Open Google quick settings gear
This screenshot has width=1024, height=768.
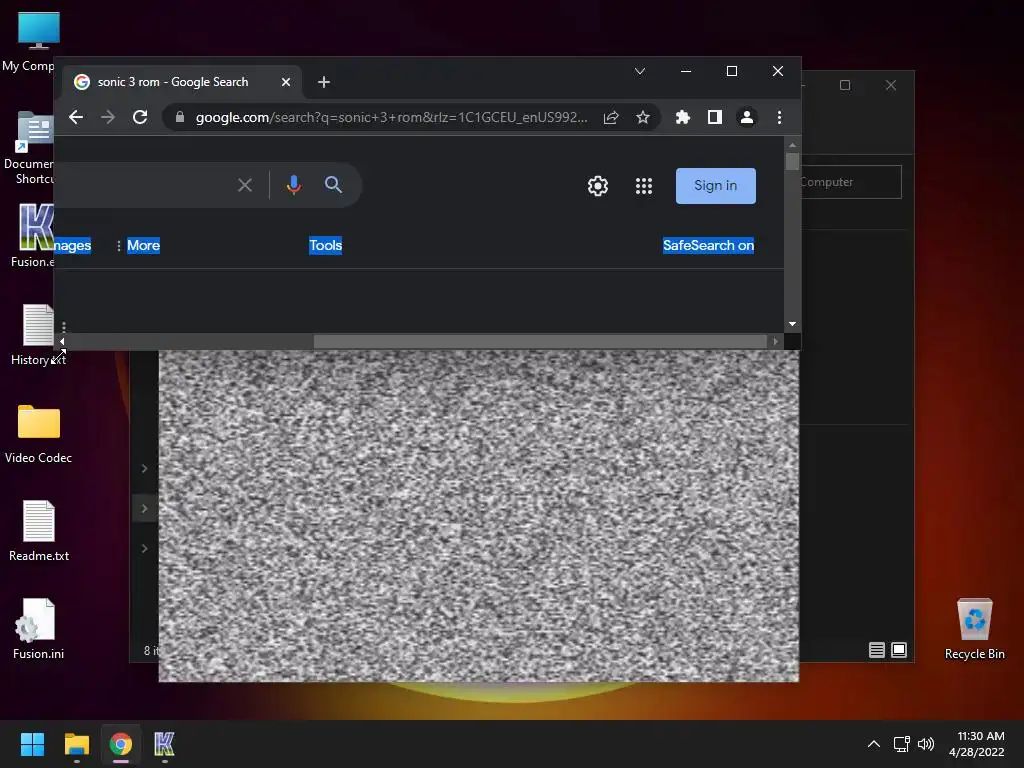pyautogui.click(x=598, y=186)
